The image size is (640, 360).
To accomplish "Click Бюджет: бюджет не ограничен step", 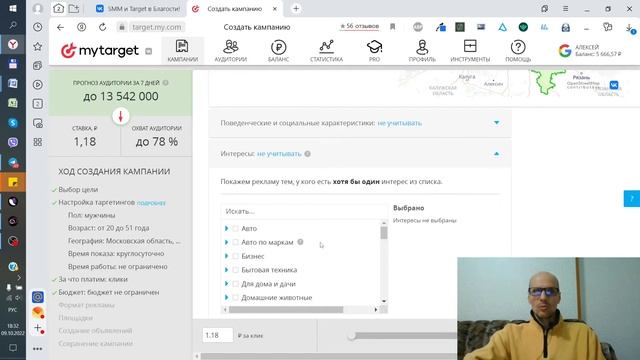I will tap(109, 293).
